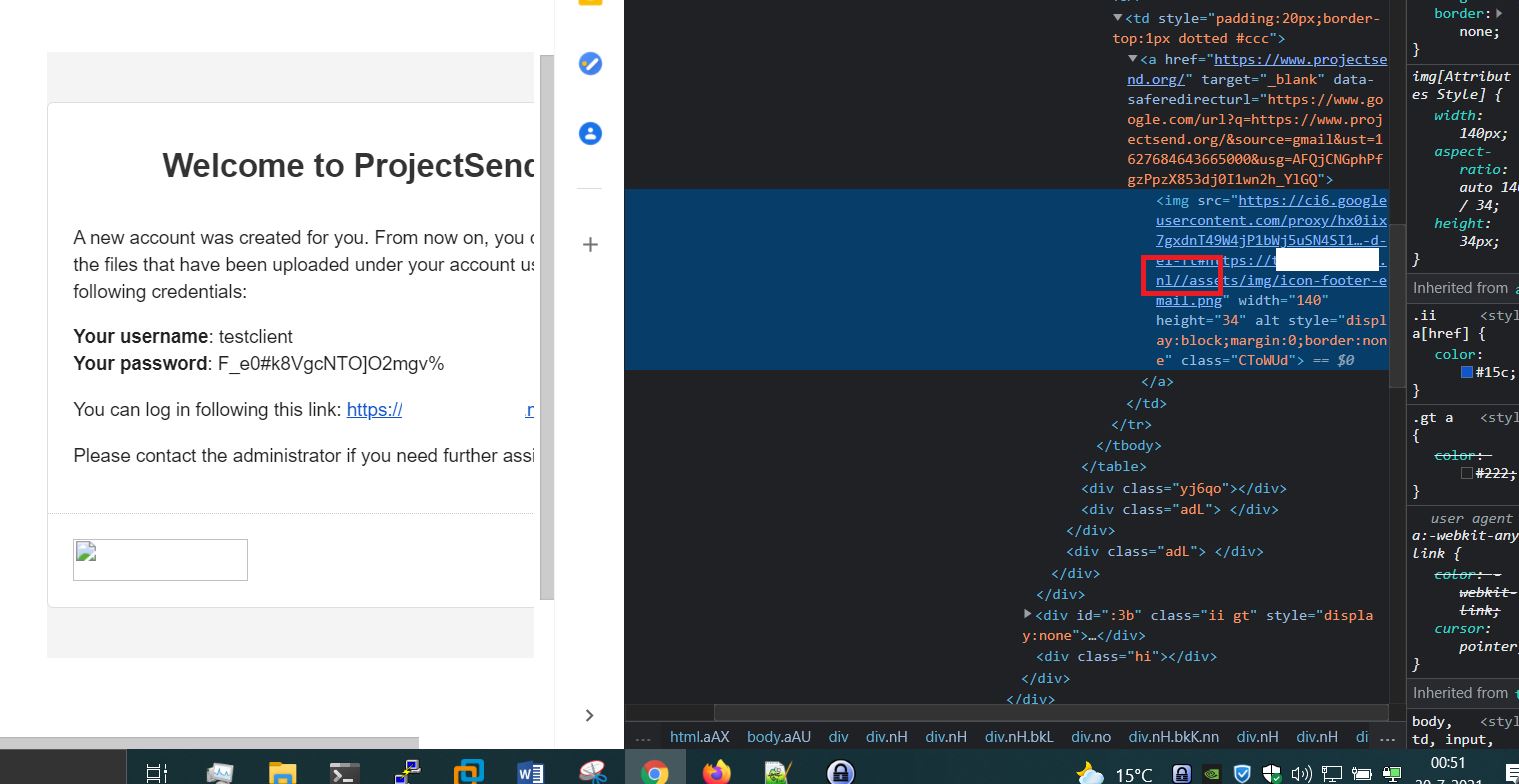Viewport: 1519px width, 784px height.
Task: Collapse the td element's disclosure triangle
Action: pyautogui.click(x=1117, y=18)
